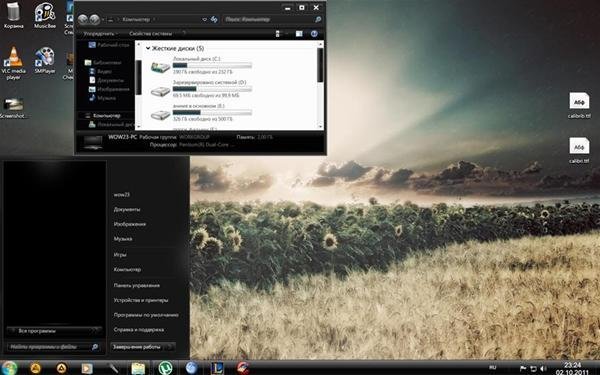Screen dimensions: 600x375
Task: Toggle the Explorer preview pane button
Action: click(x=299, y=34)
